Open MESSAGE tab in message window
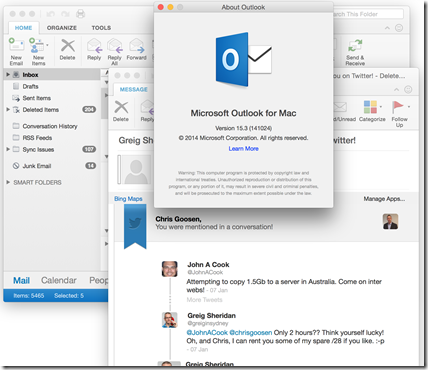The image size is (428, 370). [x=134, y=89]
